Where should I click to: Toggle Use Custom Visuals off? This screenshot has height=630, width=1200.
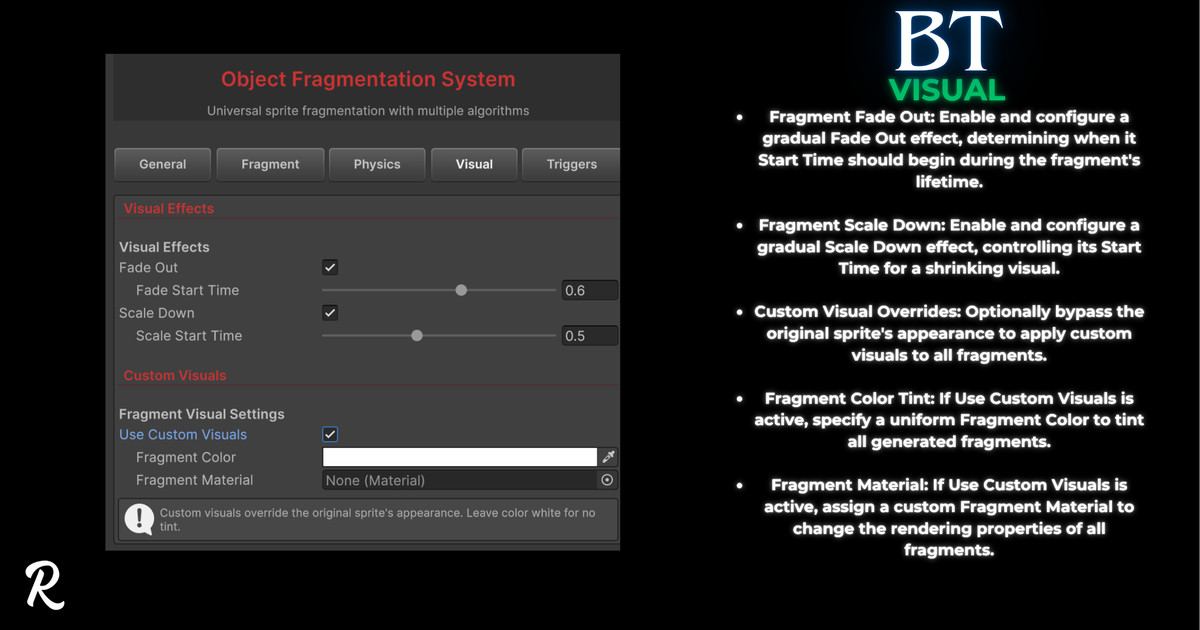point(330,434)
